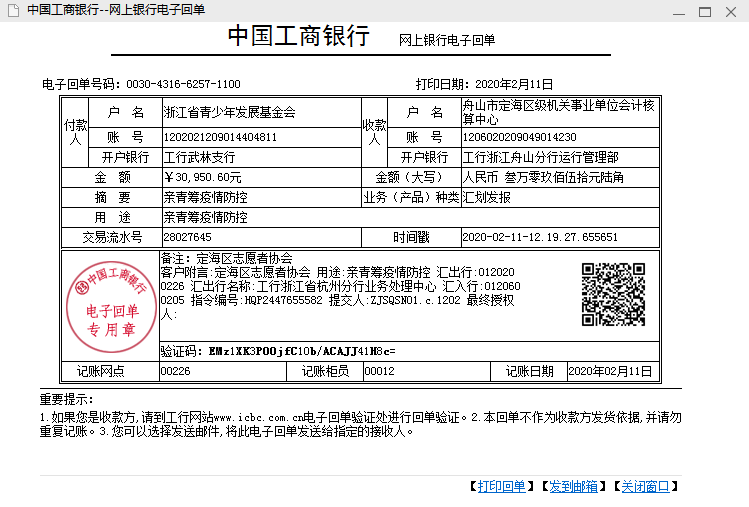
Task: Click 亲青筹疫情防控 in the 摘要 row
Action: tap(205, 197)
